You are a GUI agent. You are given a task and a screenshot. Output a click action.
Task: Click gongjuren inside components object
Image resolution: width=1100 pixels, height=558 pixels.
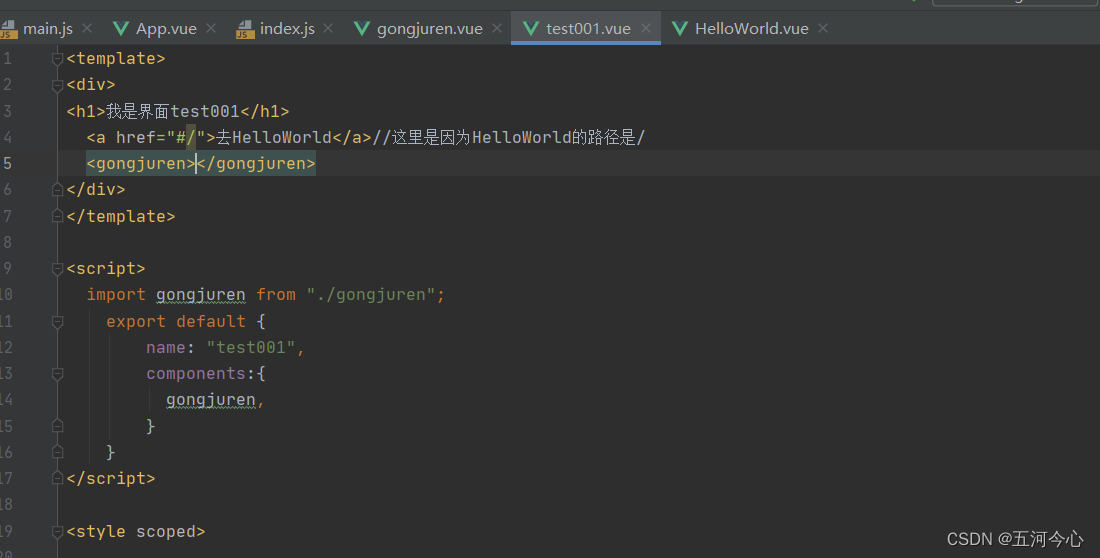coord(210,400)
